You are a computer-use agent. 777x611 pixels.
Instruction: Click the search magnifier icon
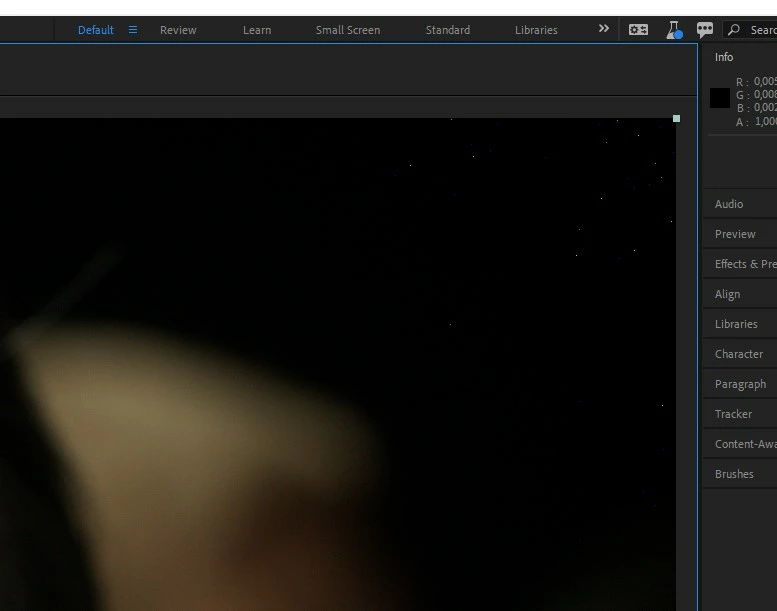tap(734, 30)
